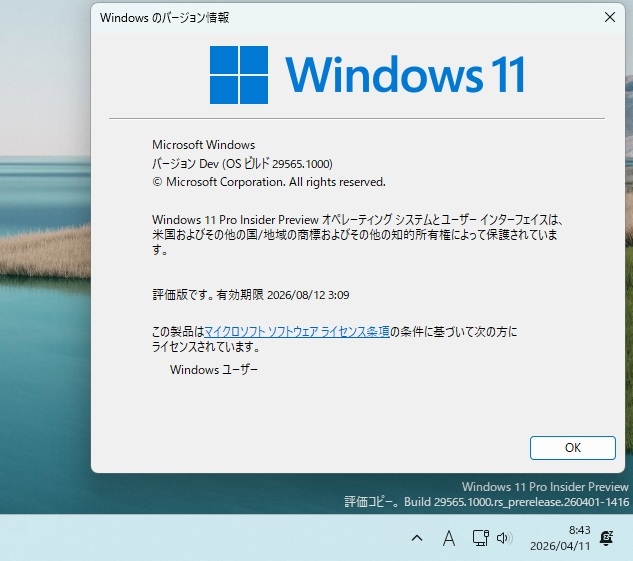
Task: Click the OK button
Action: click(572, 448)
